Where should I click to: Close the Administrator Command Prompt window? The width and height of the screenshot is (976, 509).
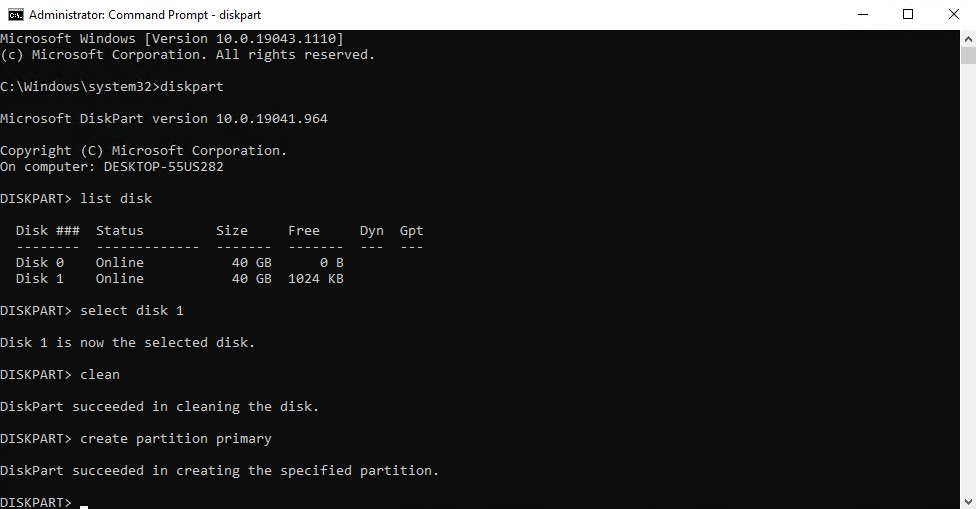[954, 14]
